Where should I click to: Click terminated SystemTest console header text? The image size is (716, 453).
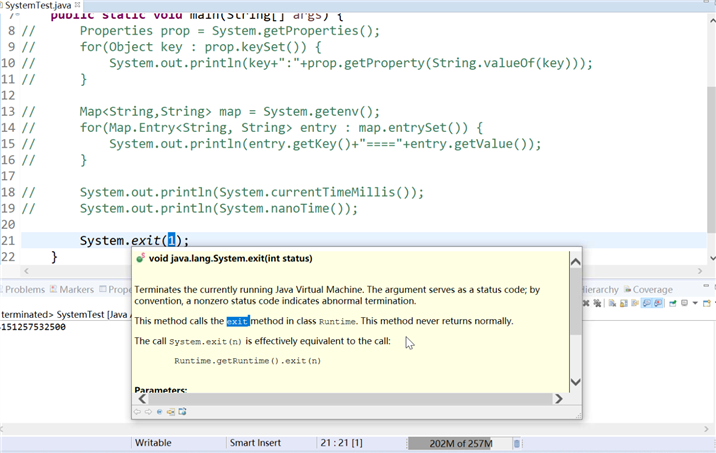(x=65, y=315)
